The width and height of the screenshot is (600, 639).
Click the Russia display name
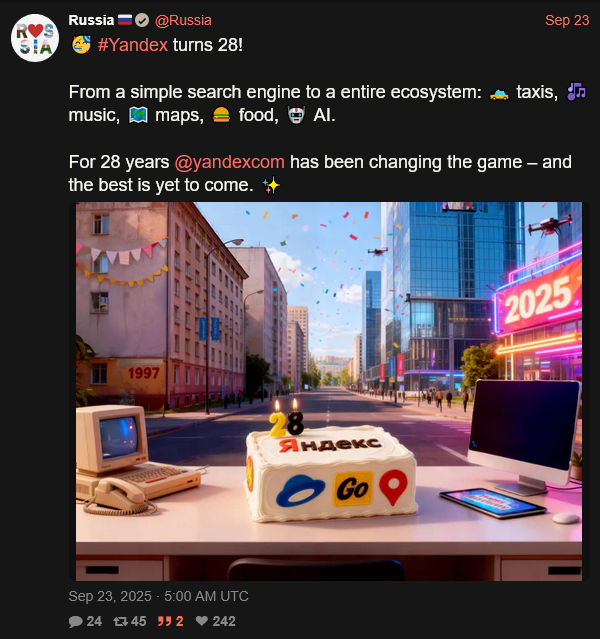91,20
